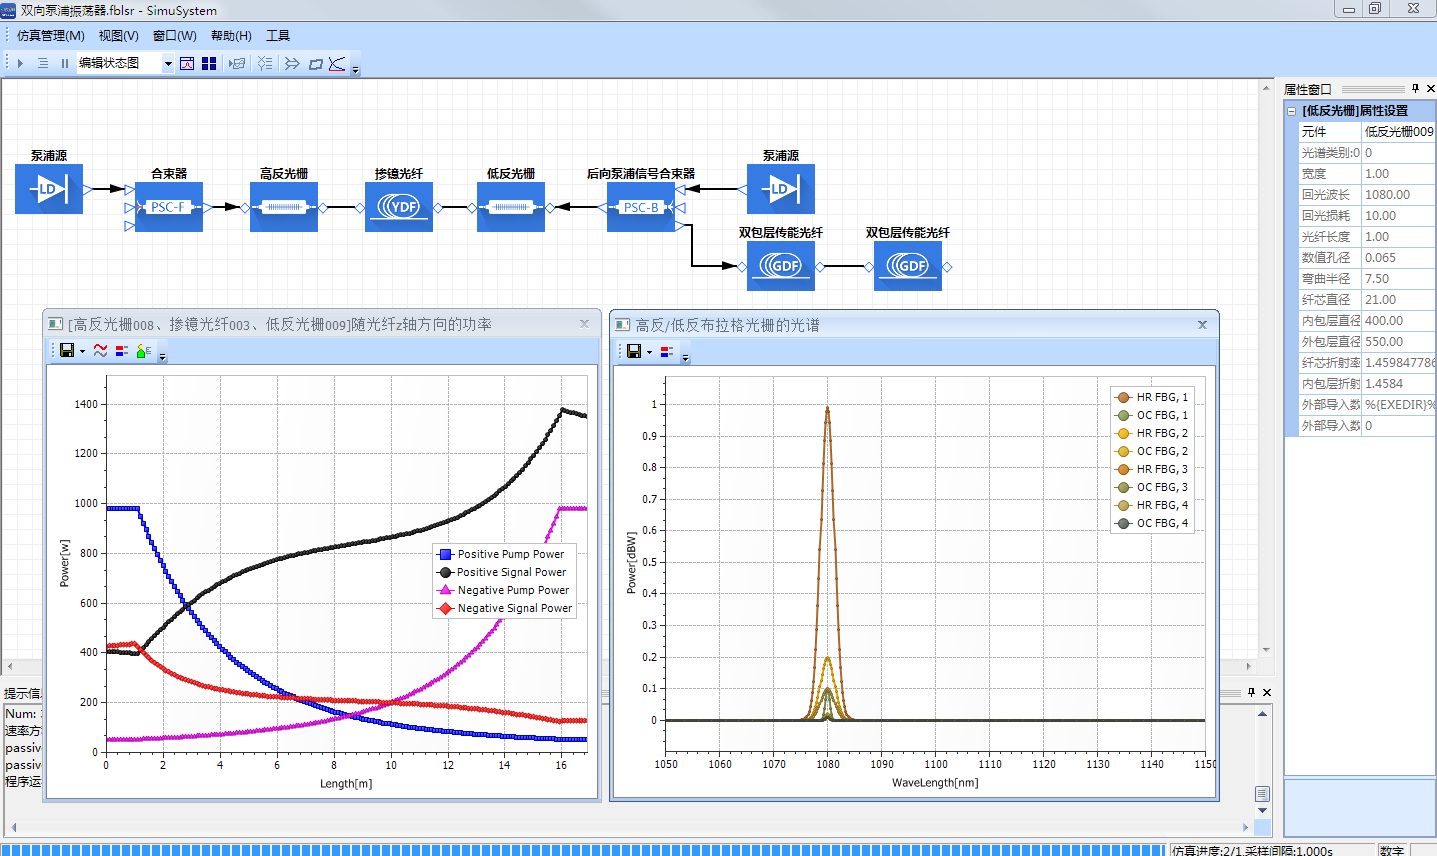Open the 仿真管理(M) menu

pos(50,36)
